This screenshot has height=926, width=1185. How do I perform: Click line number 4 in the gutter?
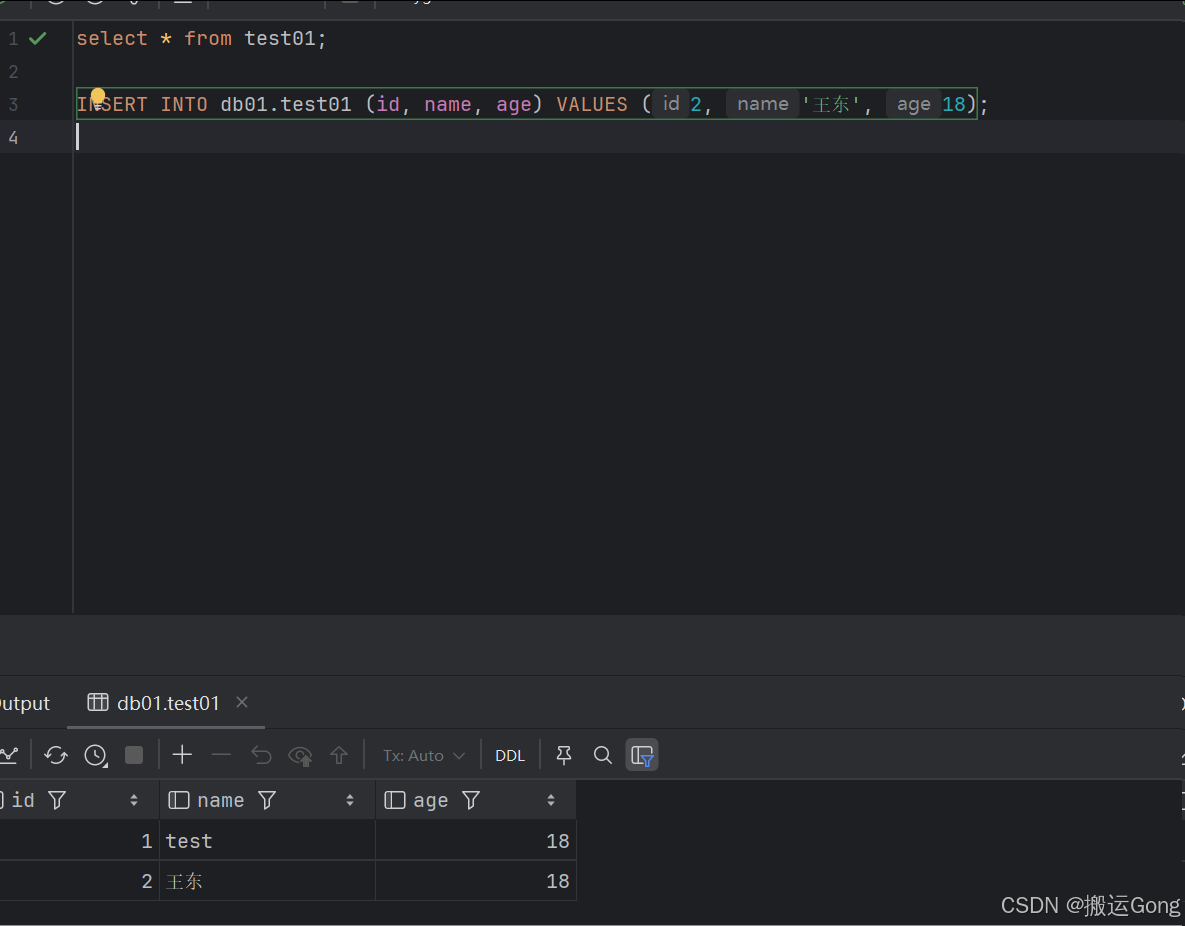point(14,138)
